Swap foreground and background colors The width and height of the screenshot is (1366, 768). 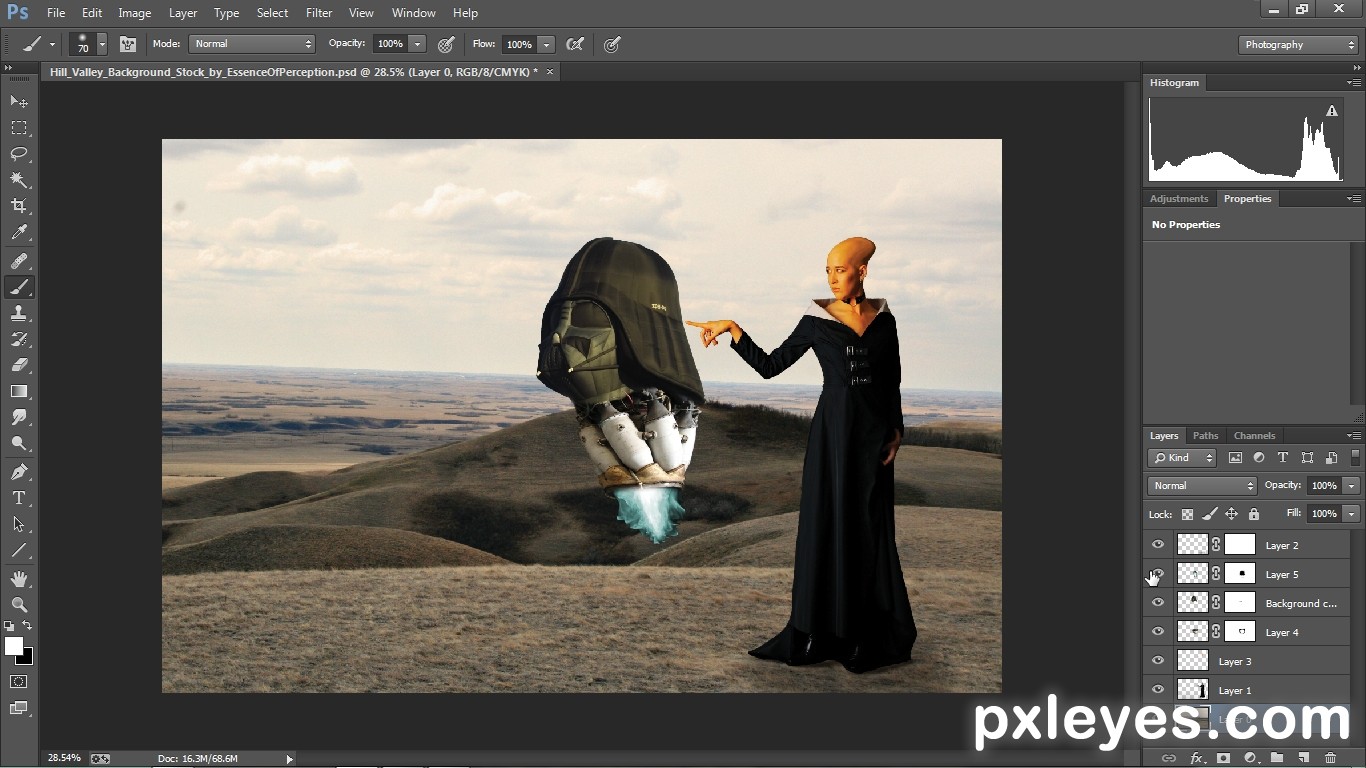pos(28,626)
